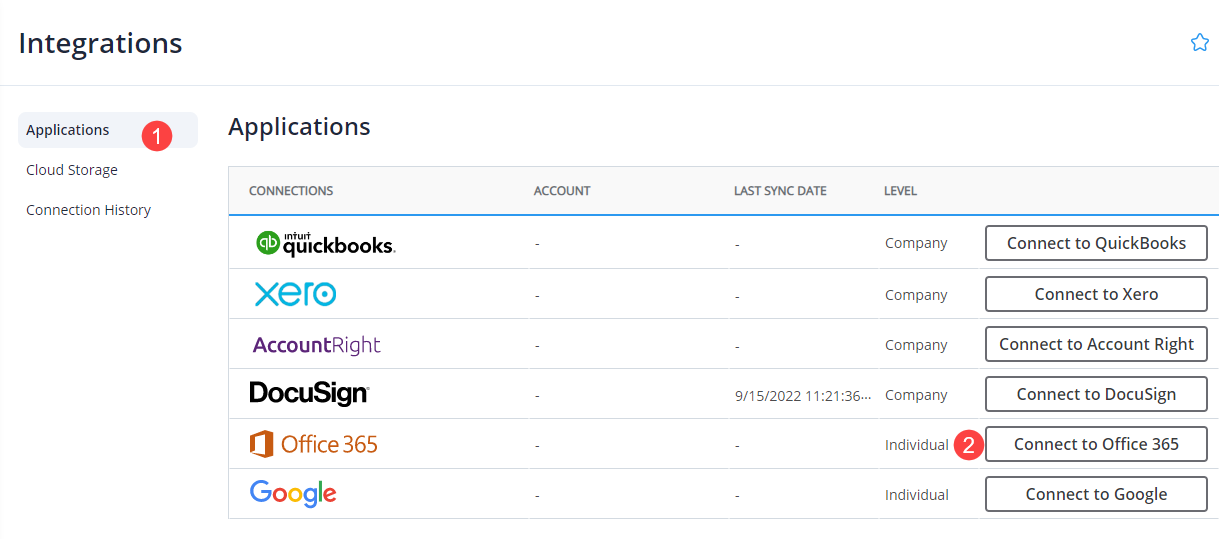This screenshot has height=539, width=1219.
Task: Click Company level in AccountRight row
Action: [916, 345]
